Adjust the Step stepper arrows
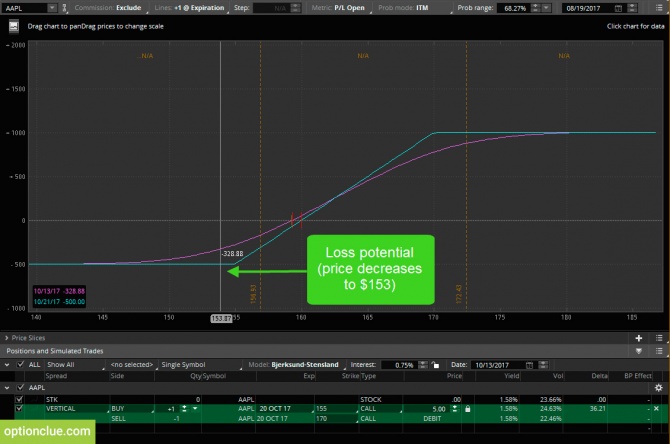 (295, 8)
